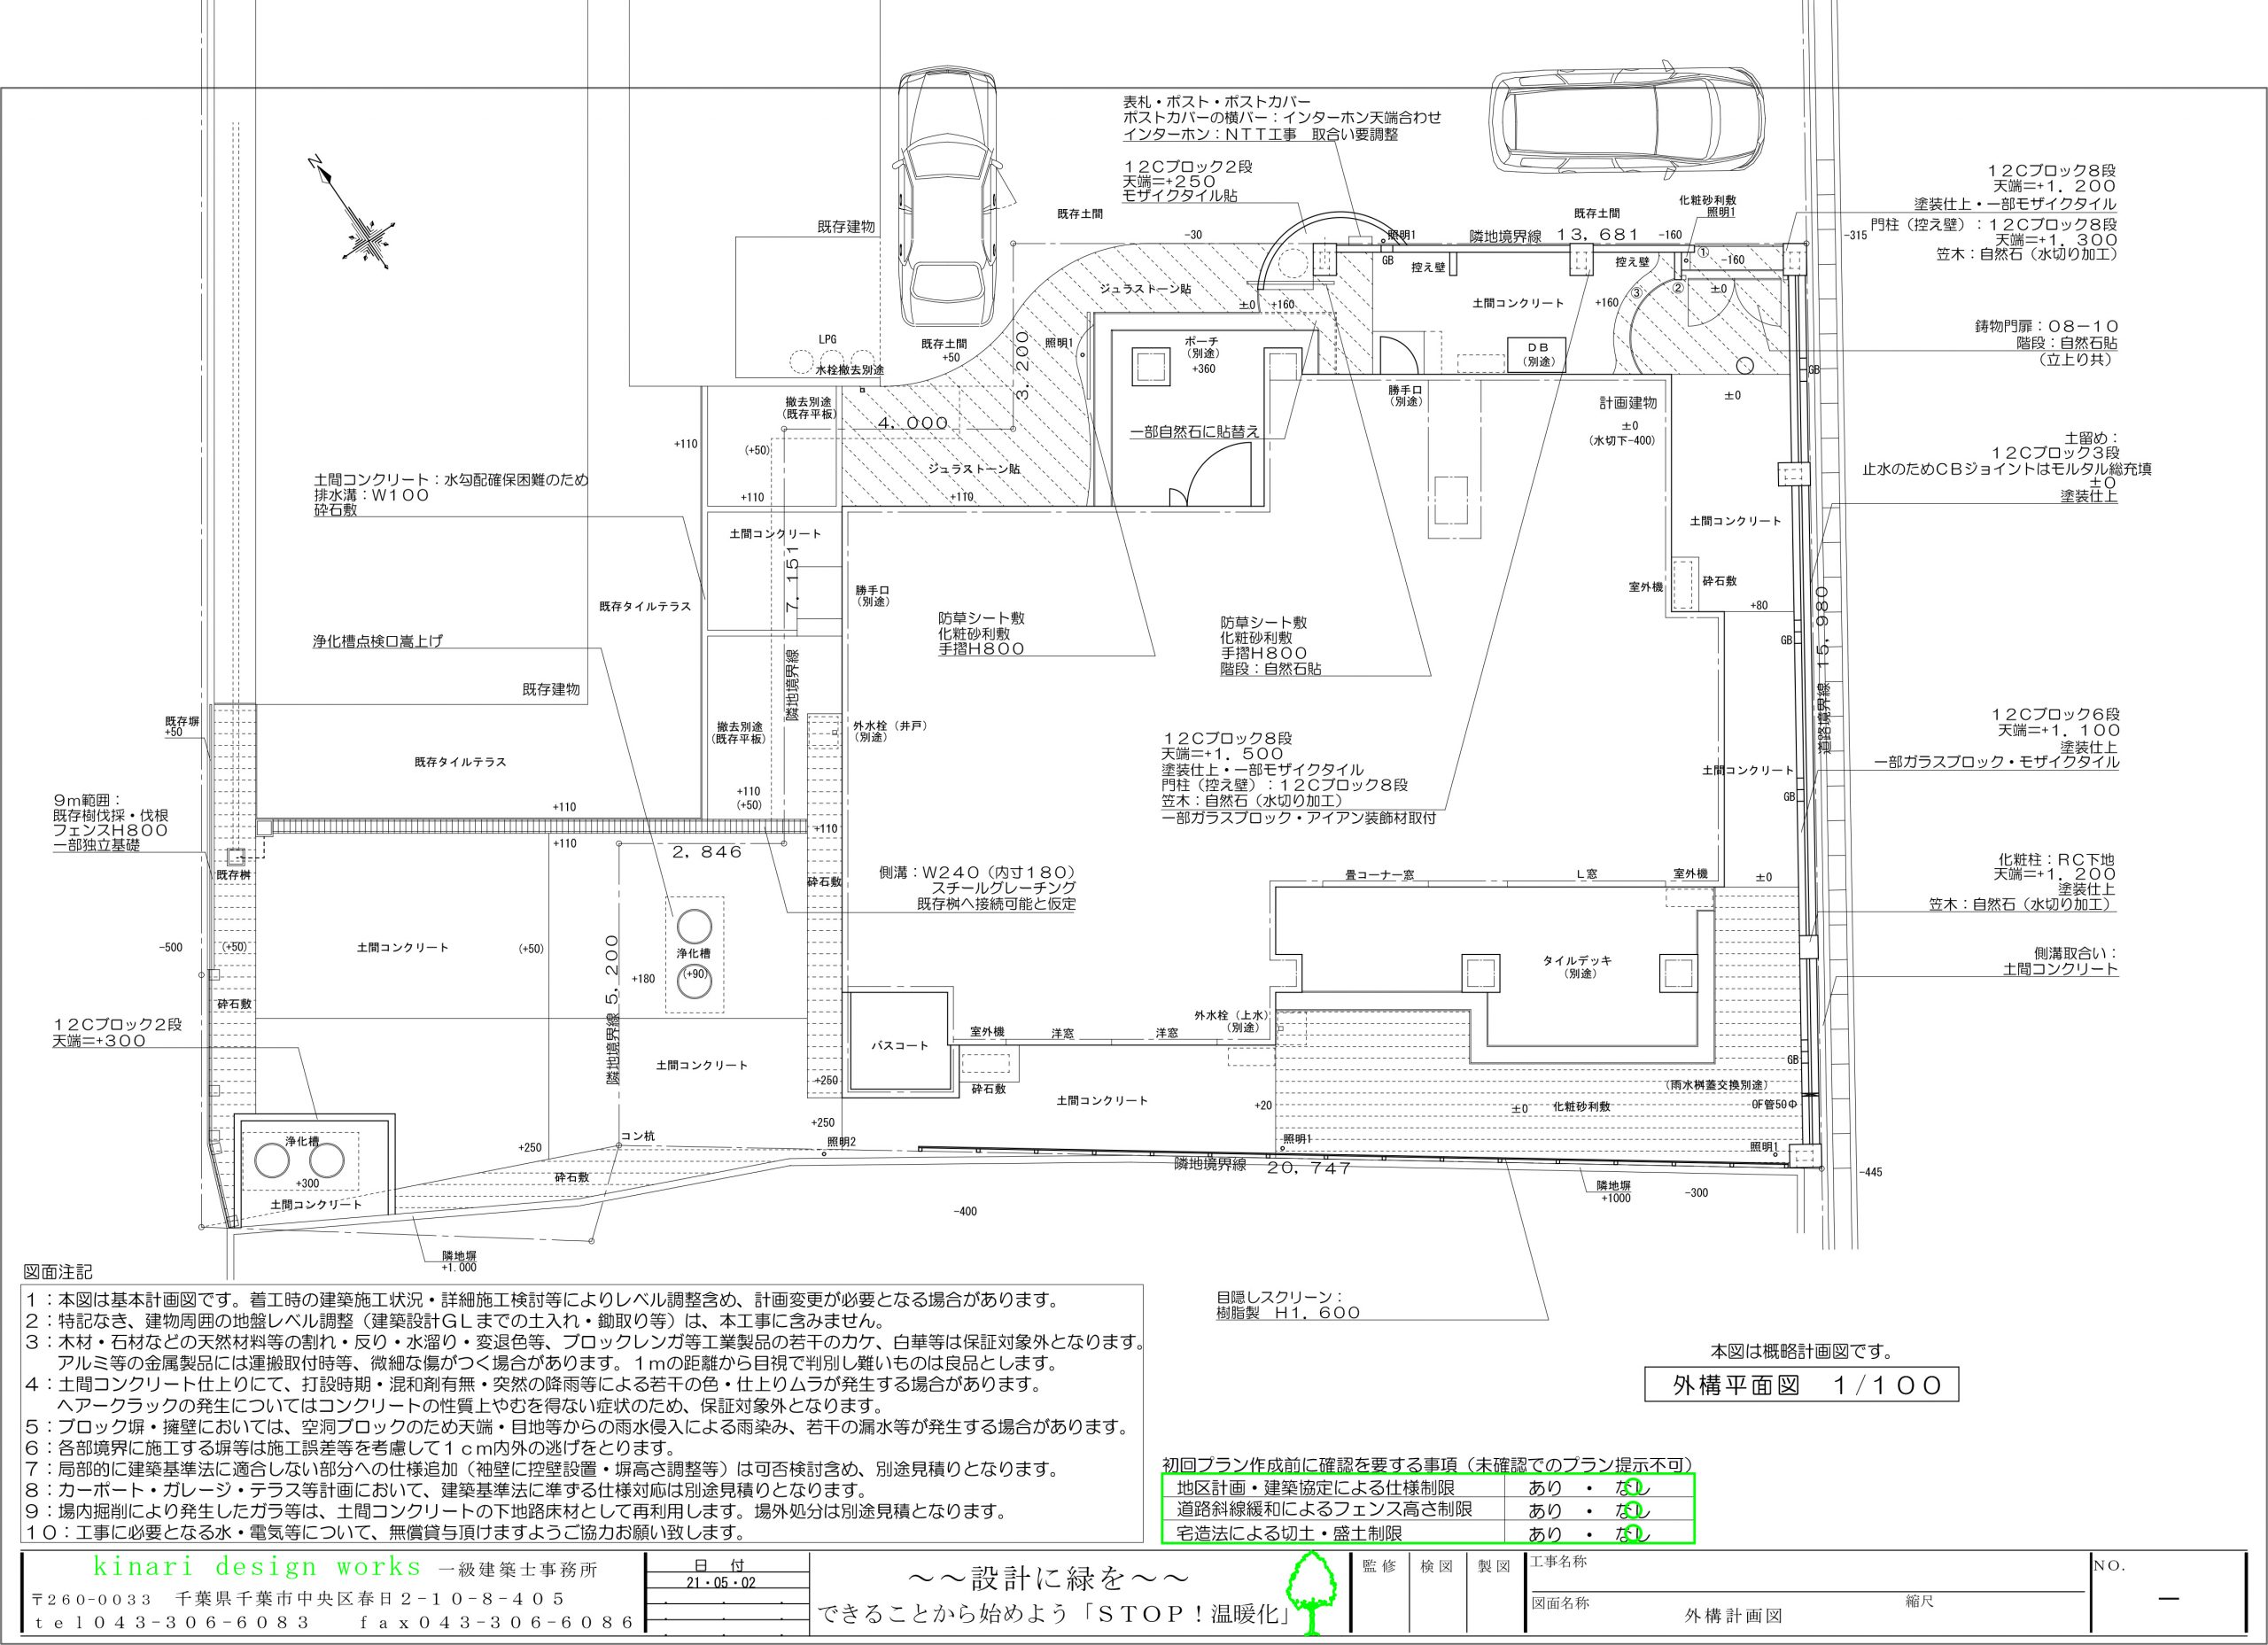Click the '一級建築士事務所' text
This screenshot has width=2268, height=1645.
(518, 1569)
